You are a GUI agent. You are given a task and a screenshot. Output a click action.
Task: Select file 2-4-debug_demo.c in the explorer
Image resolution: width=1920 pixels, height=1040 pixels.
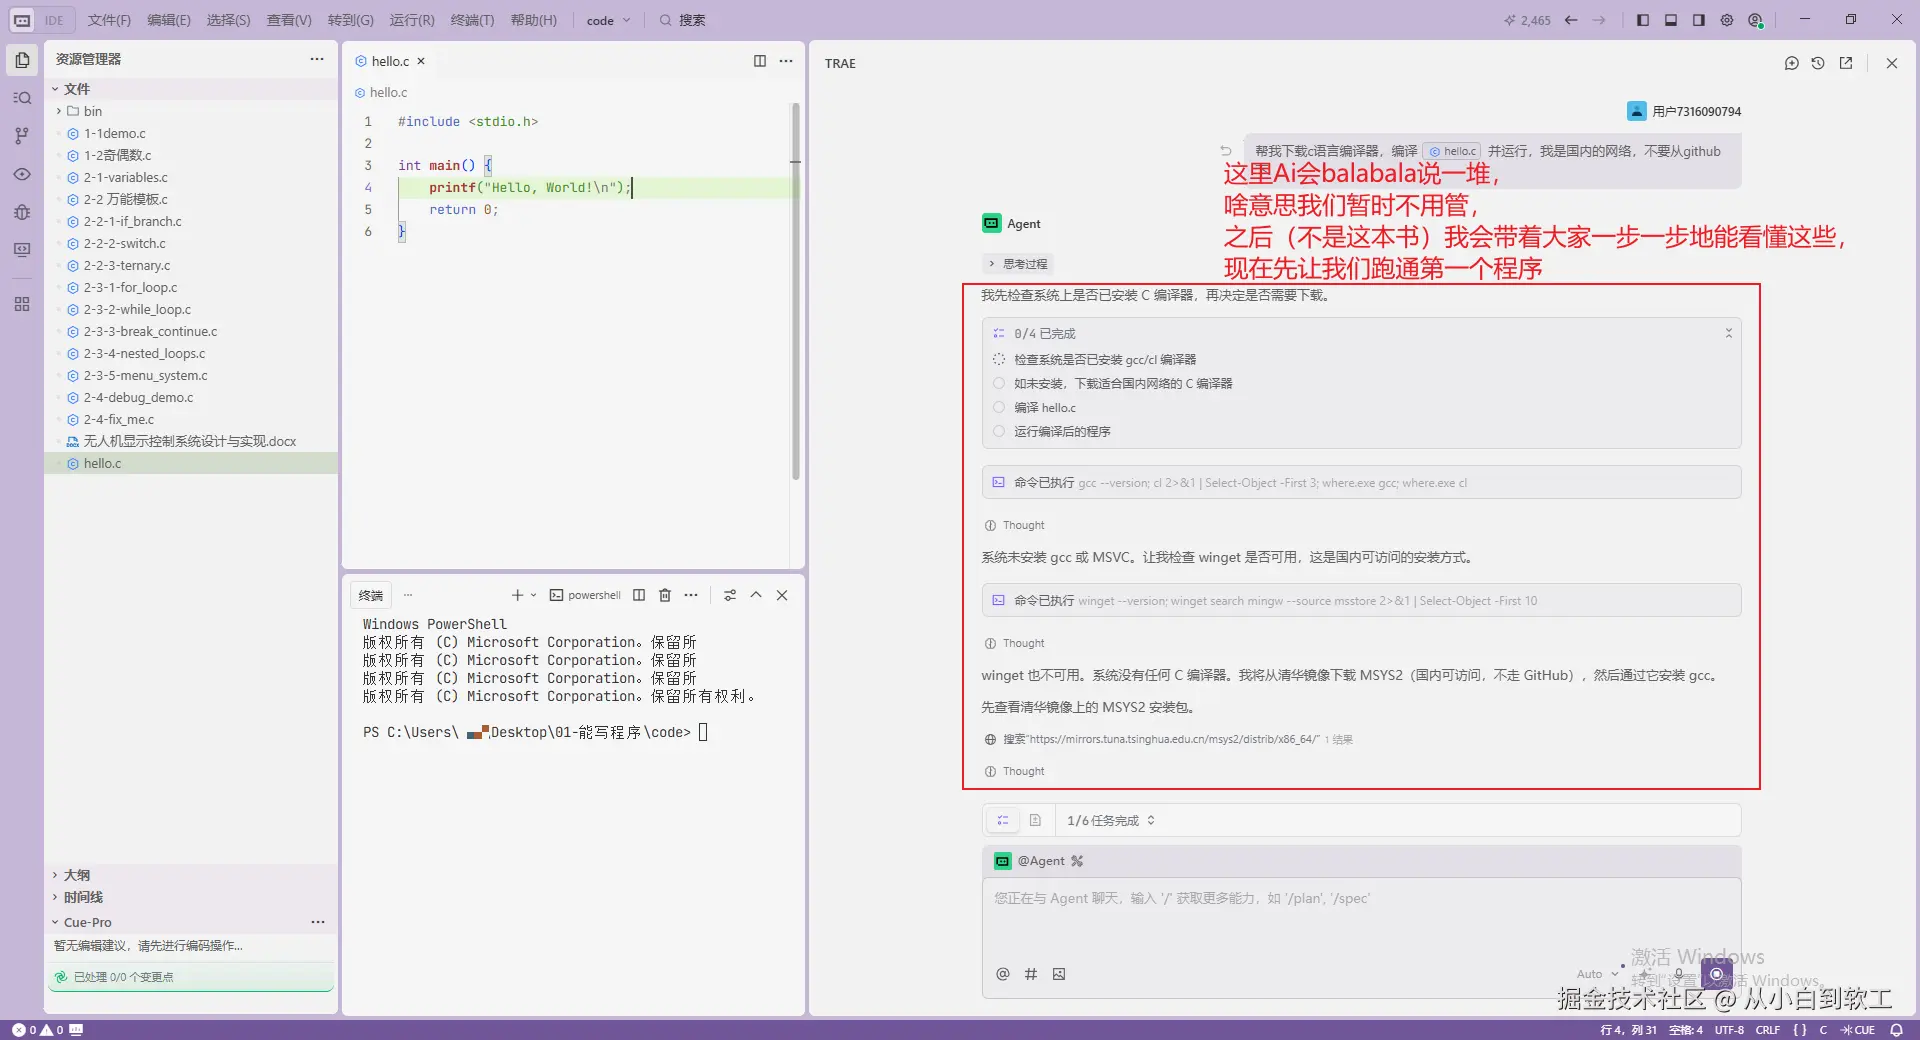[190, 397]
